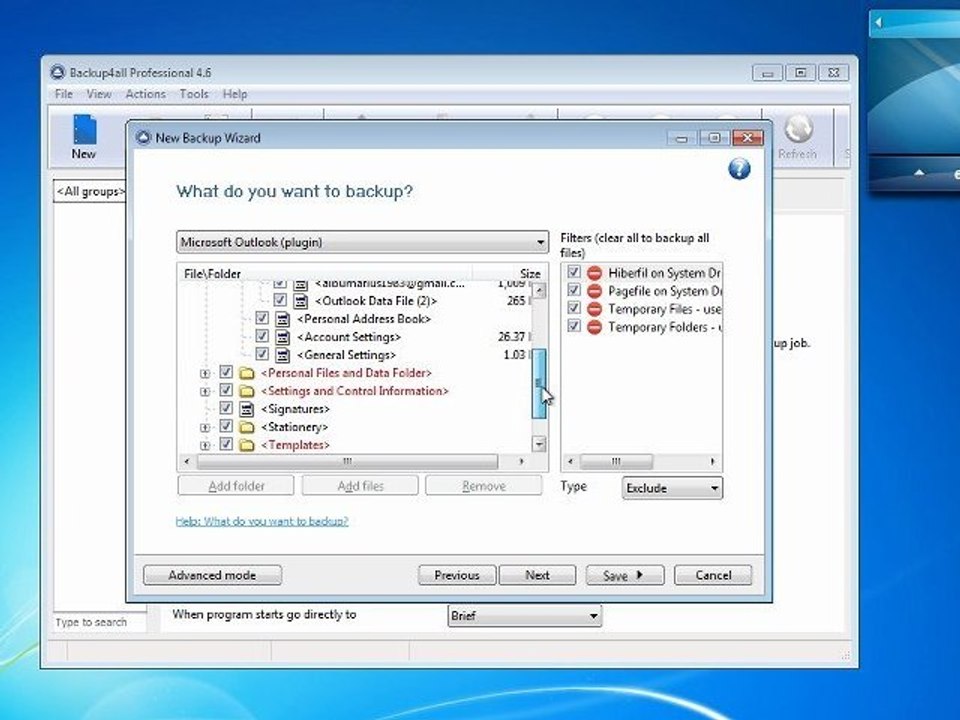Click the up arrow on desktop gadget
Image resolution: width=960 pixels, height=720 pixels.
click(x=919, y=173)
